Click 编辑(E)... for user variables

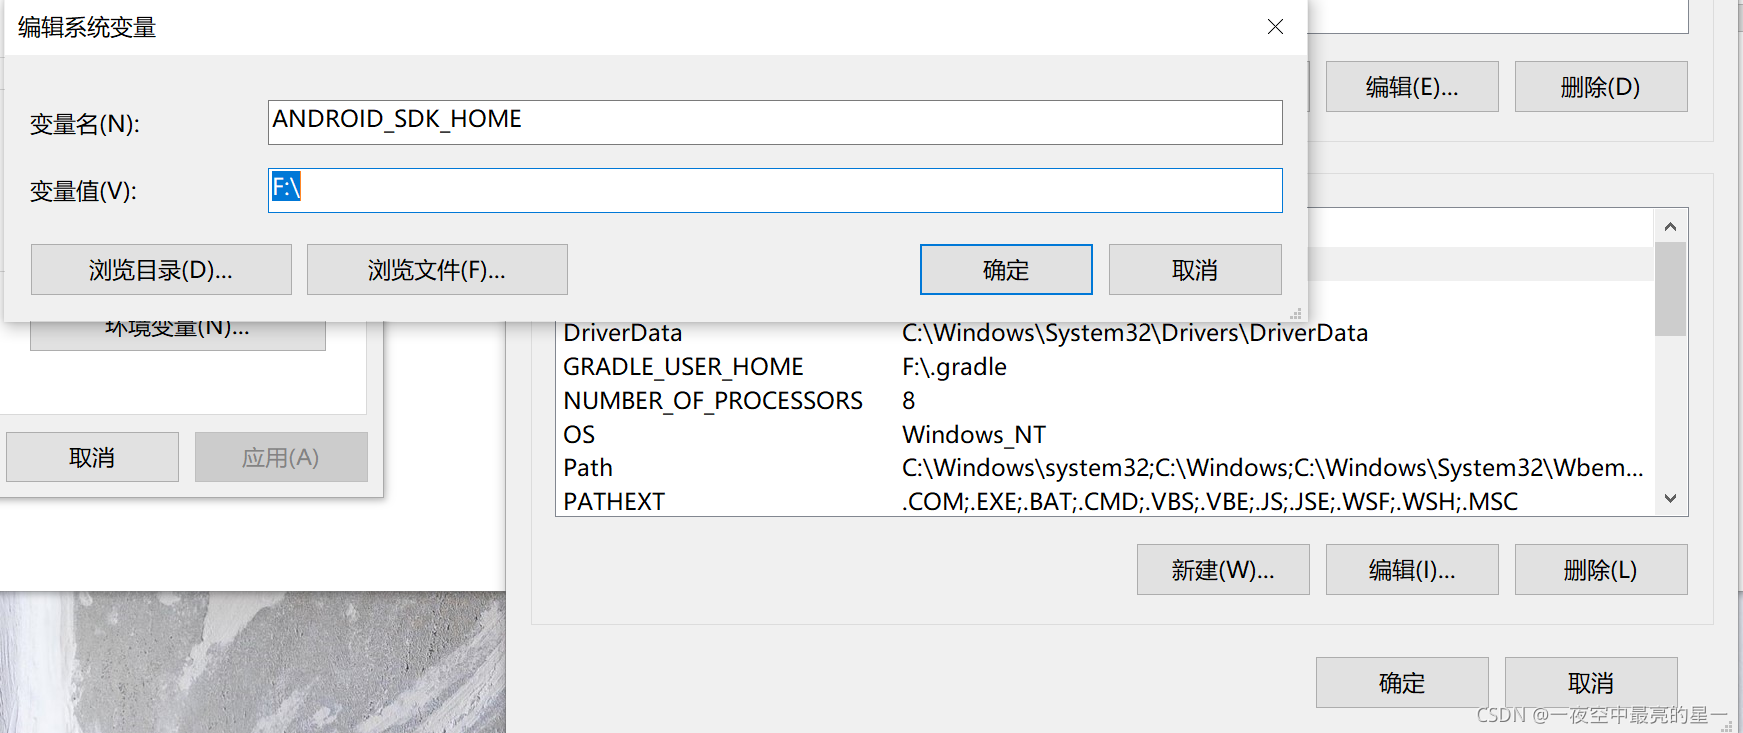(x=1412, y=87)
